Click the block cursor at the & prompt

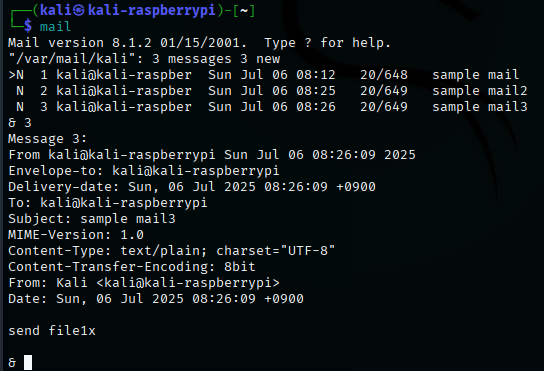[x=28, y=362]
